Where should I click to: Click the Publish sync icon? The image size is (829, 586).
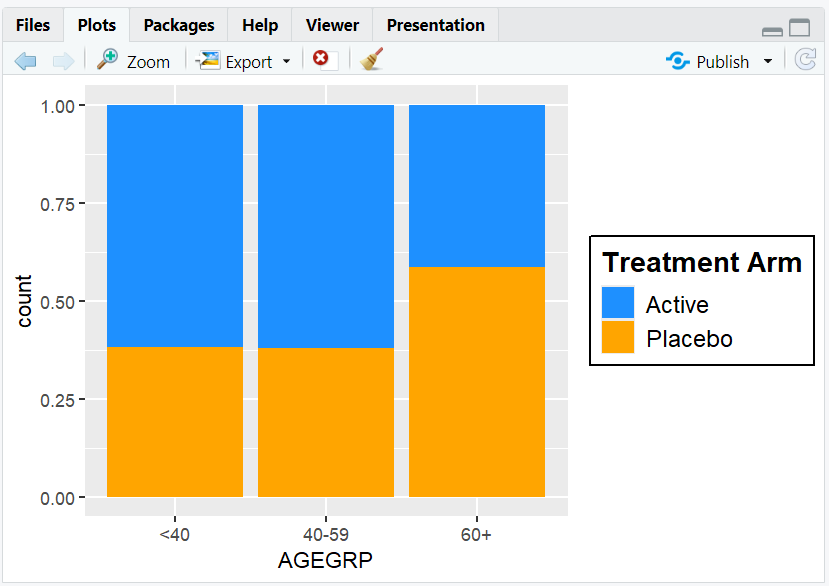tap(676, 61)
